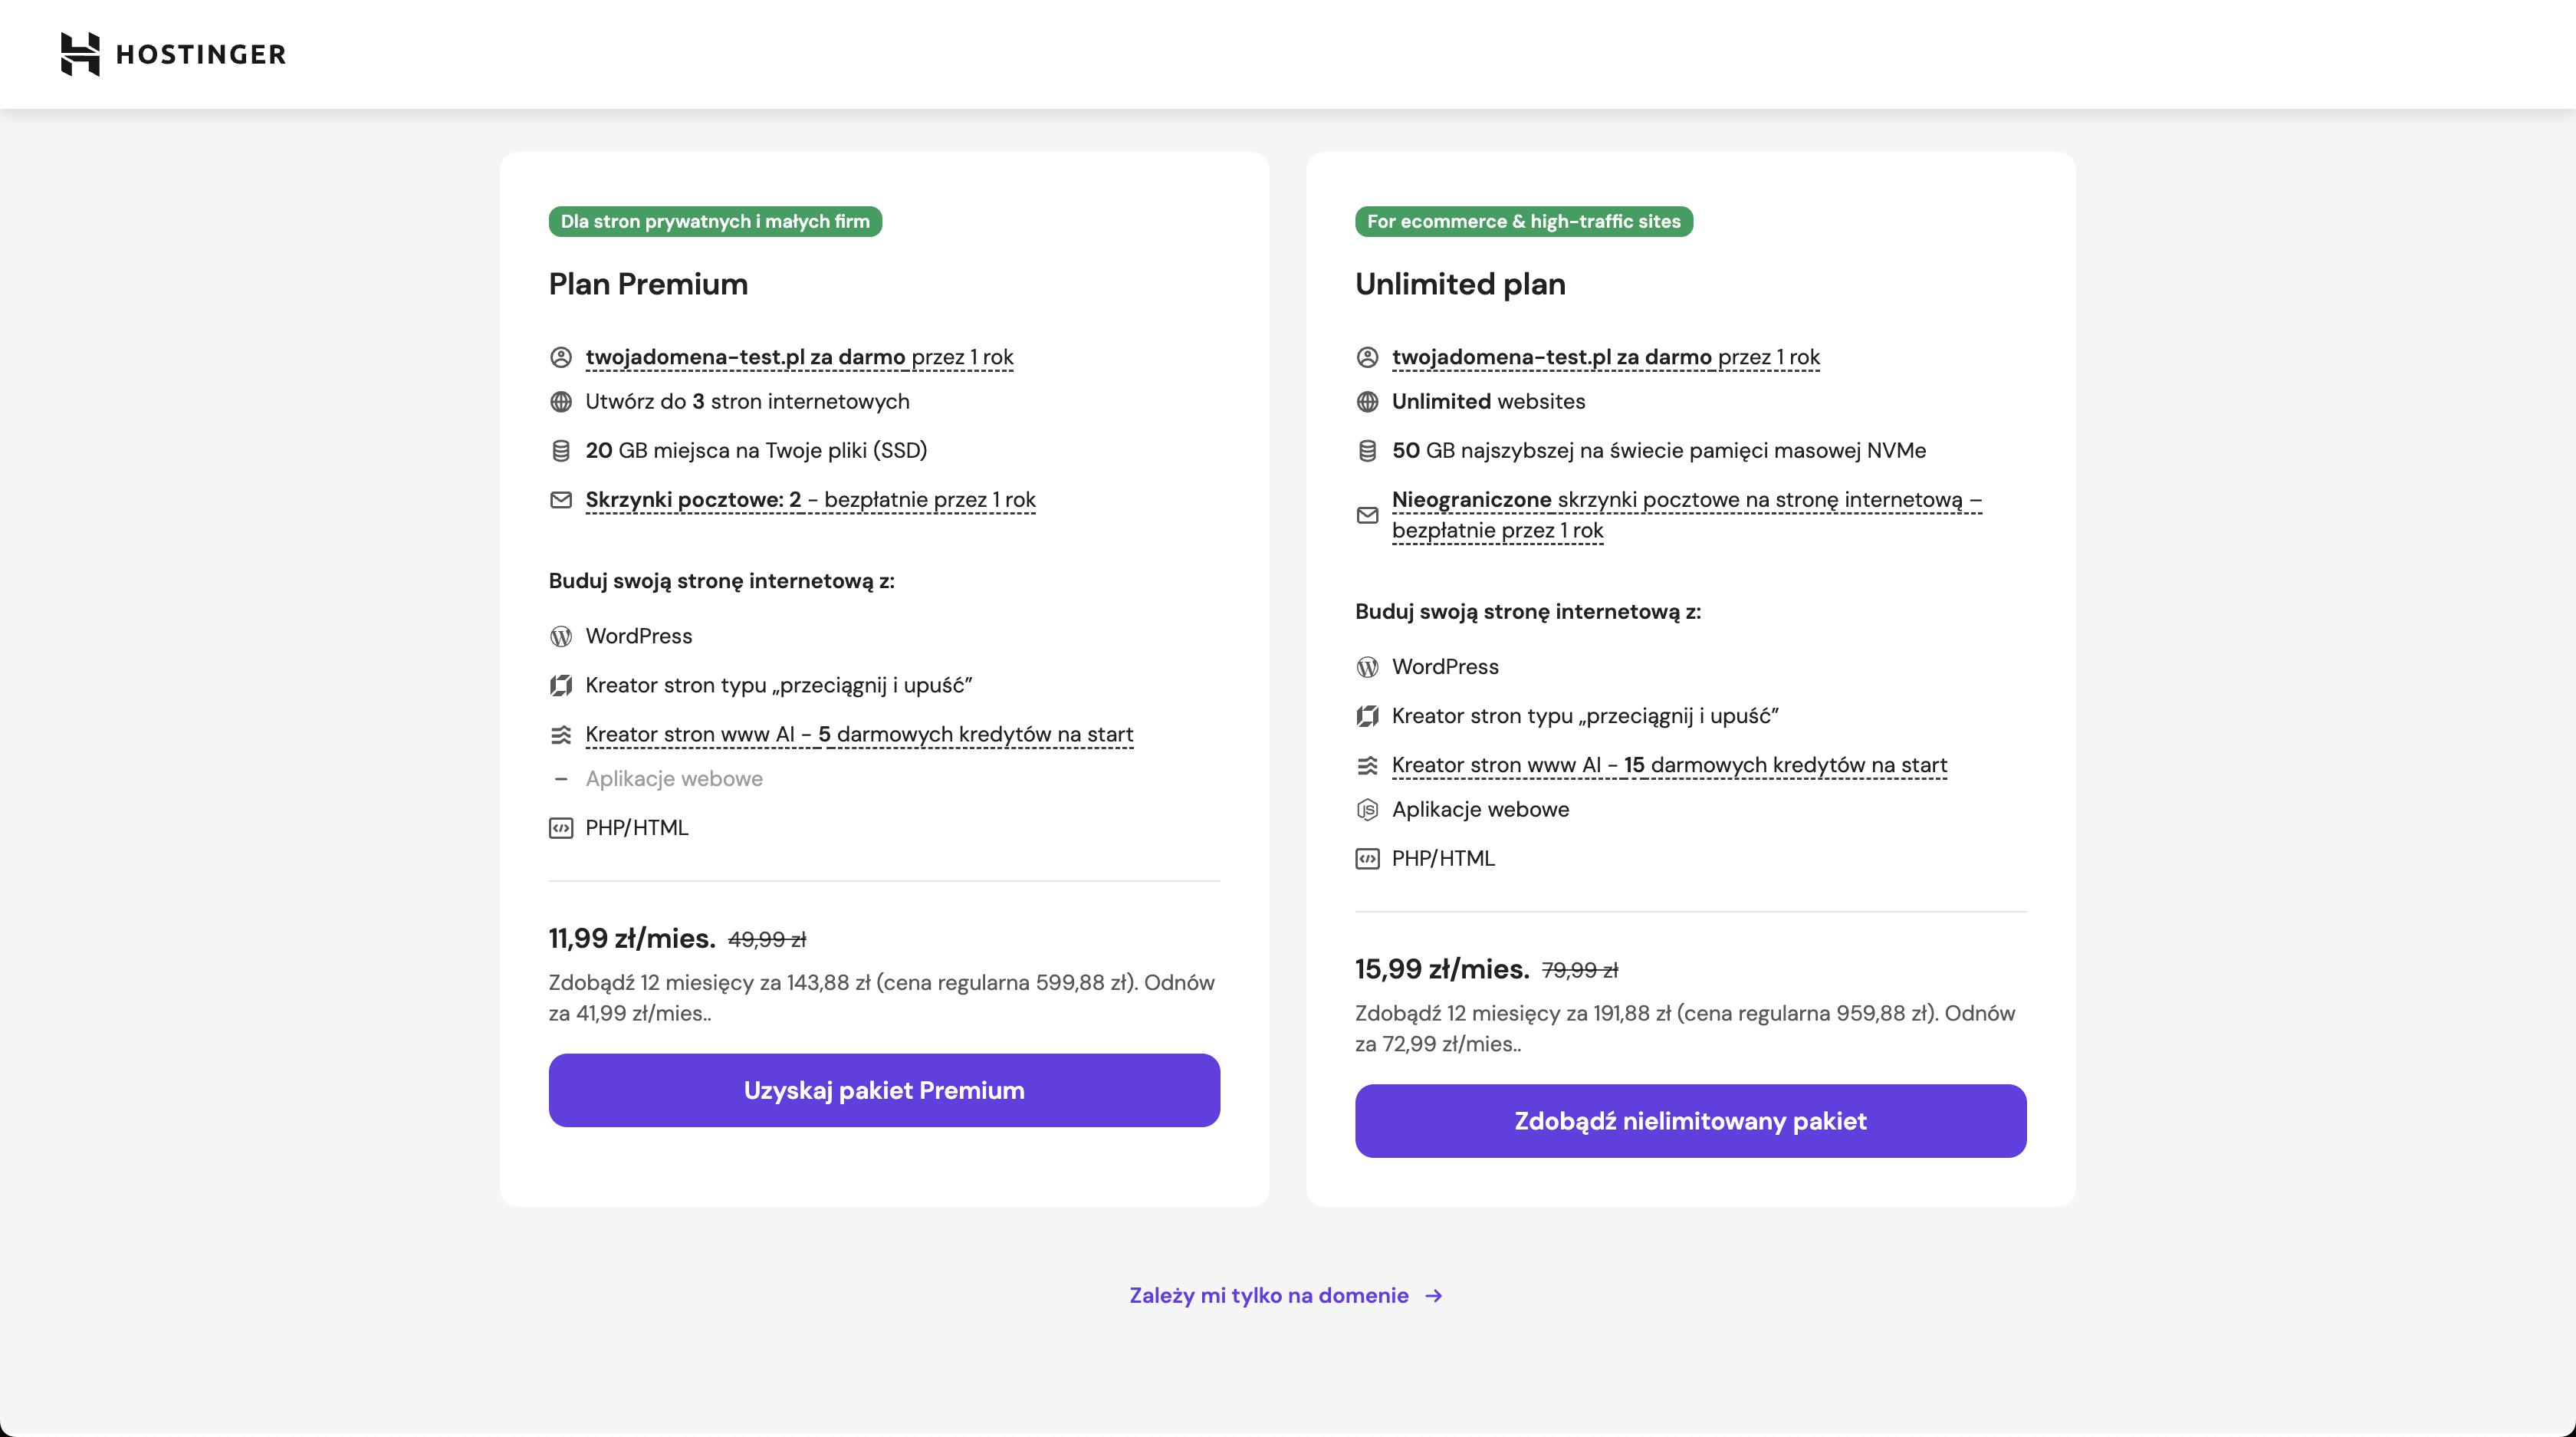Click Nieograniczone skrzynki pocztowe tooltip text
This screenshot has height=1437, width=2576.
click(1687, 515)
